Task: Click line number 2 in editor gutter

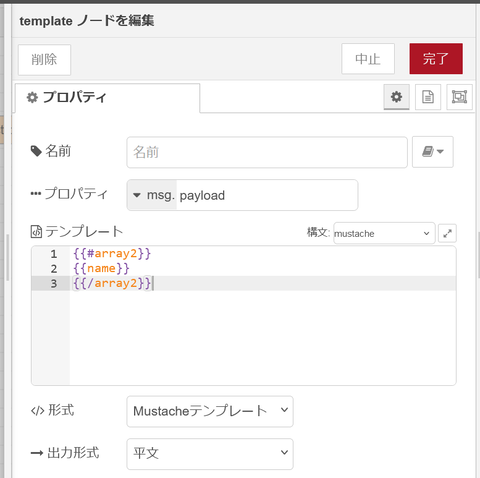Action: 54,269
